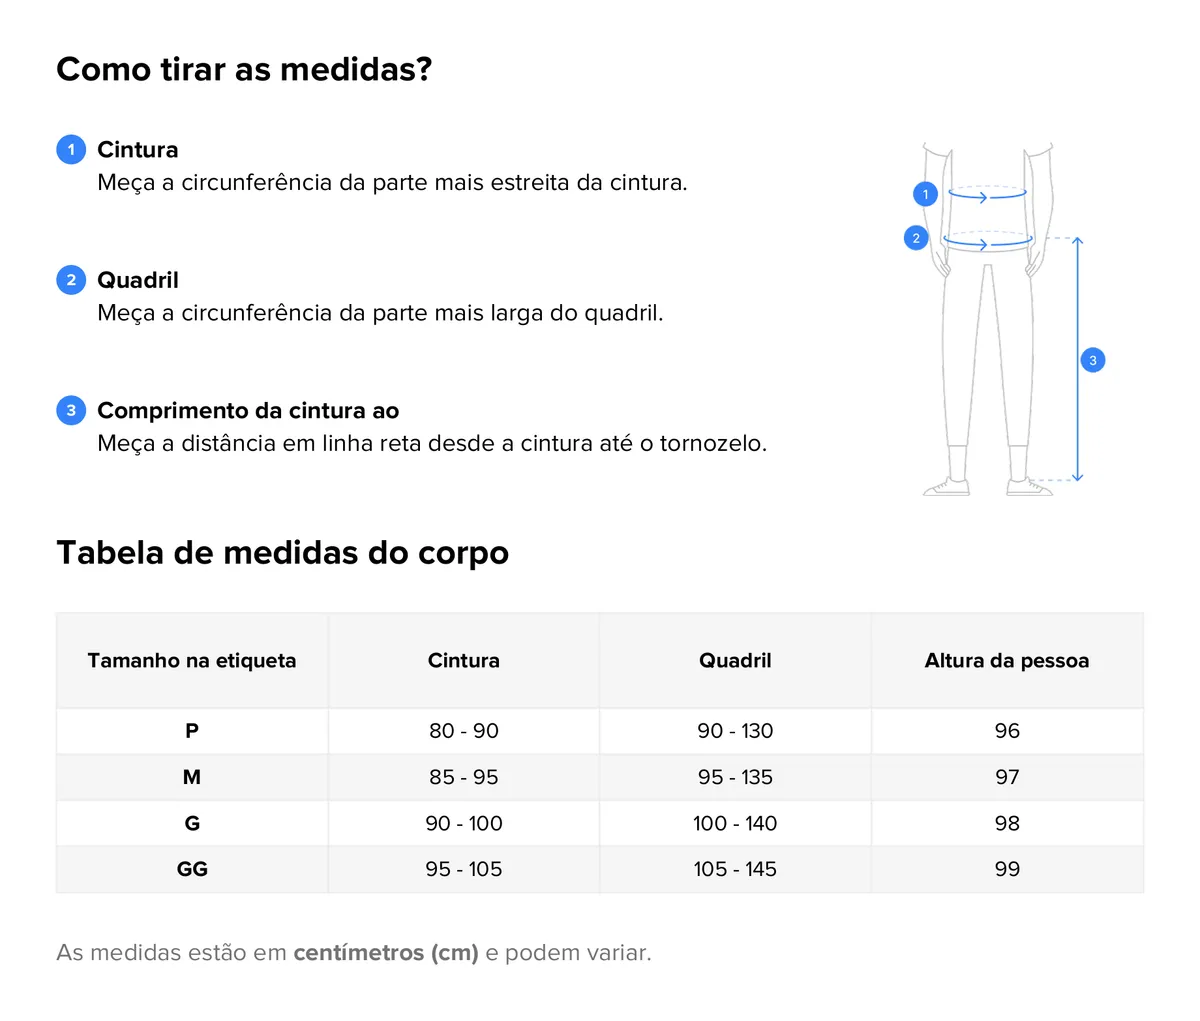
Task: Select the Cintura column header in table
Action: [464, 661]
